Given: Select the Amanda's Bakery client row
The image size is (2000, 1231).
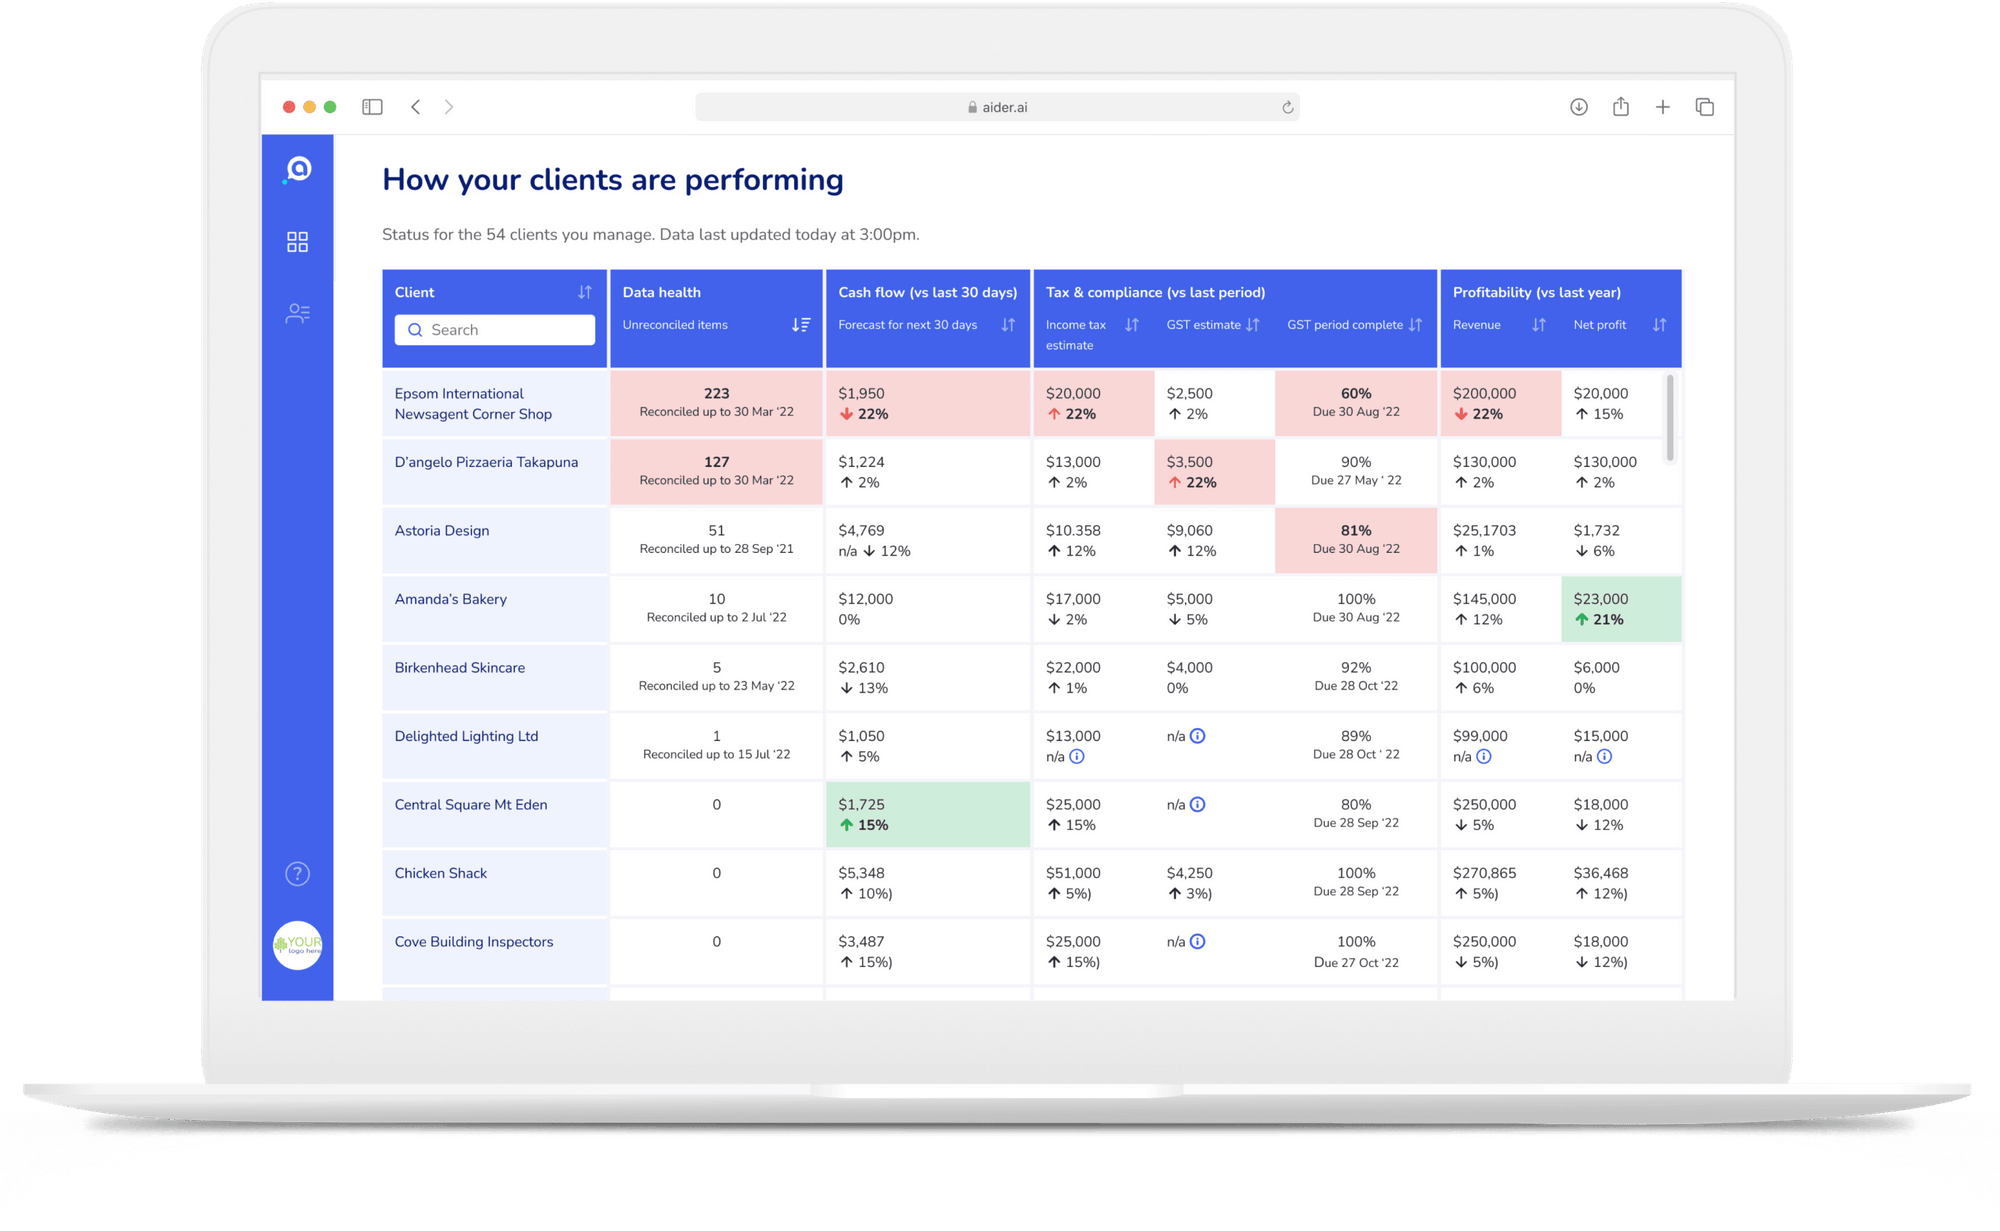Looking at the screenshot, I should 450,599.
